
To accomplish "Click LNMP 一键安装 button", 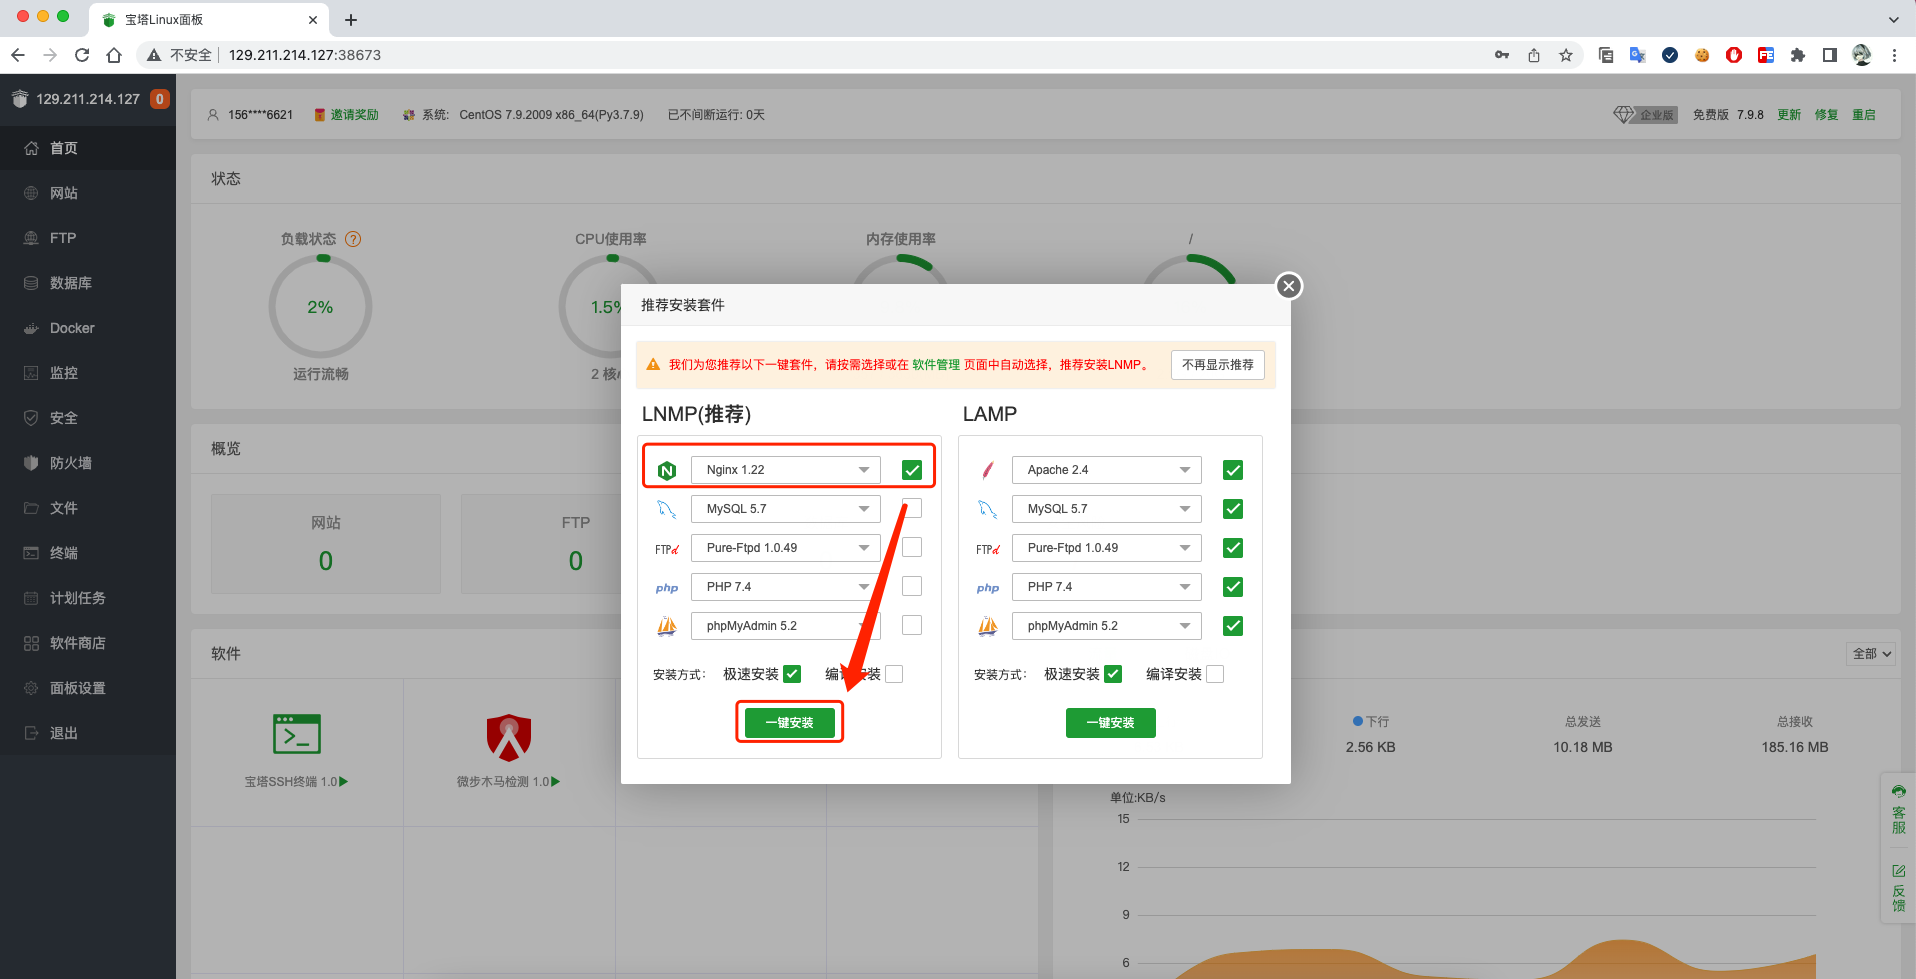I will 790,723.
